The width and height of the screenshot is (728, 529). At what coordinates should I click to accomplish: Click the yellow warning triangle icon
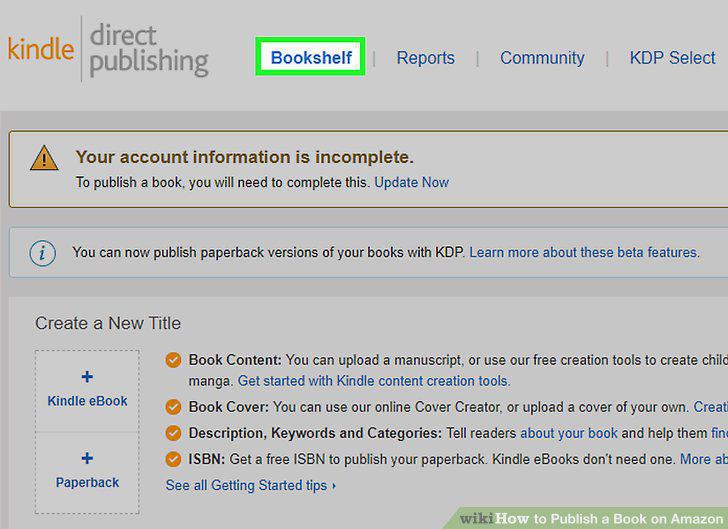[44, 158]
